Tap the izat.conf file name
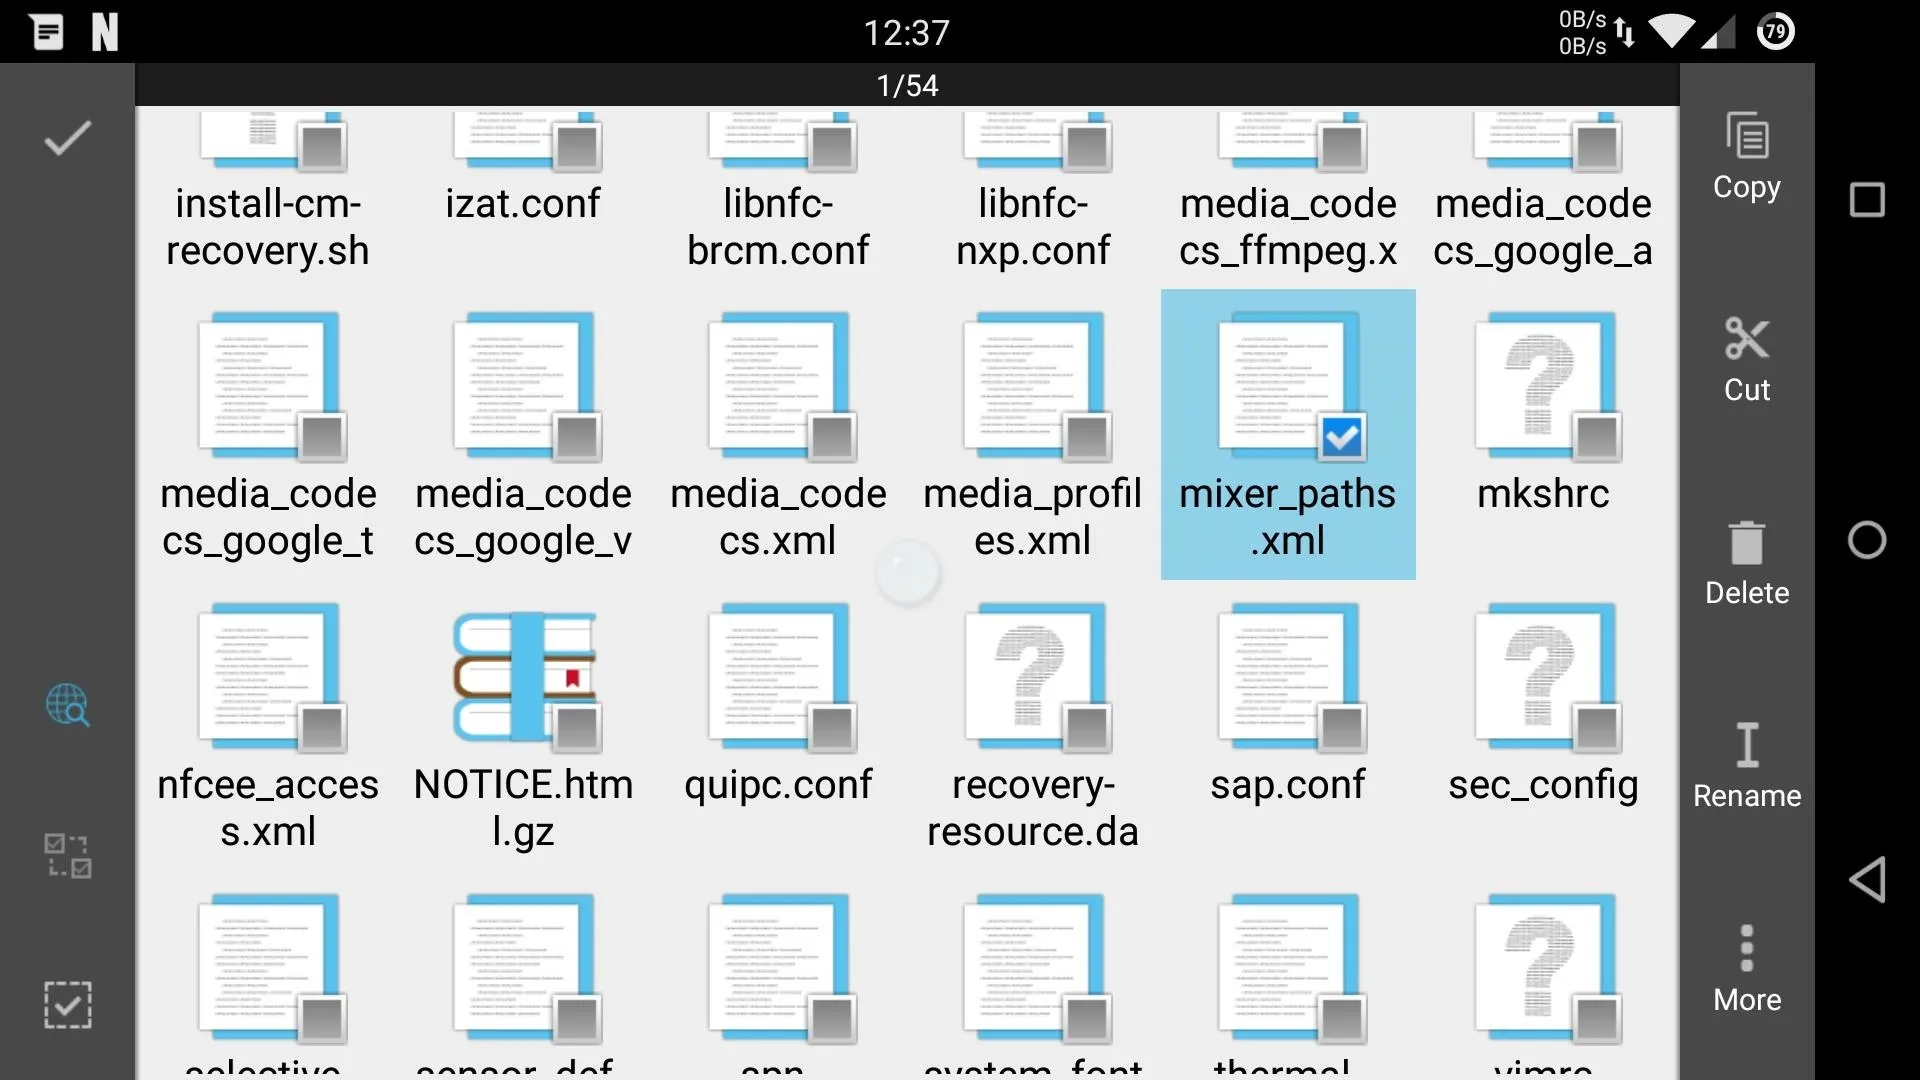Screen dimensions: 1920x1080 pos(523,204)
